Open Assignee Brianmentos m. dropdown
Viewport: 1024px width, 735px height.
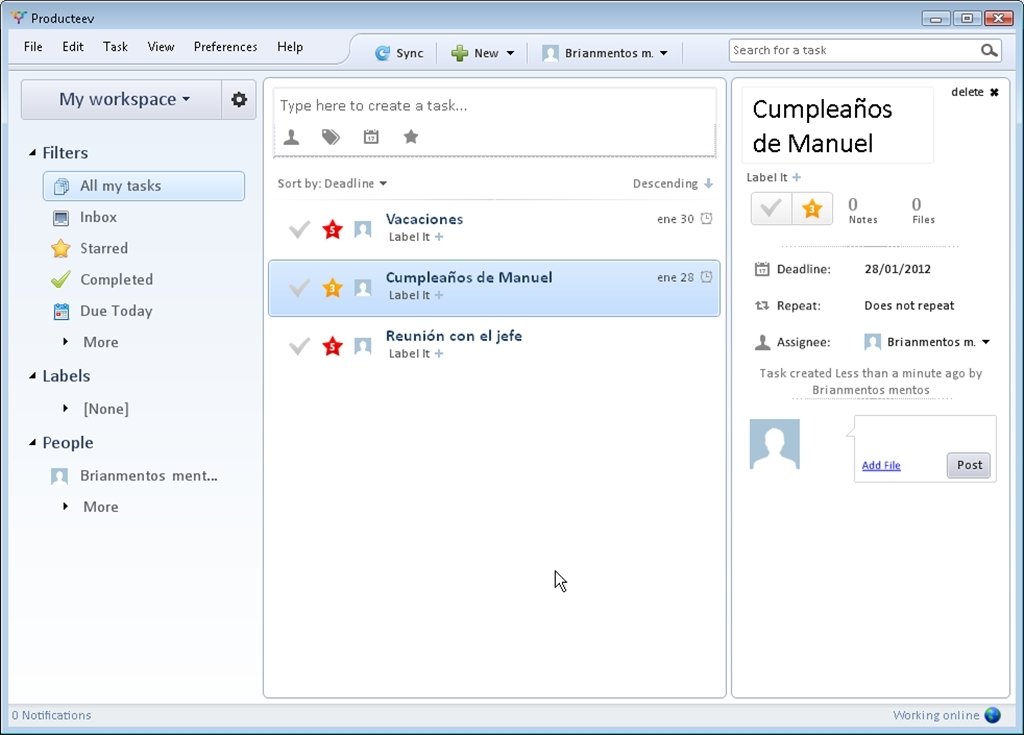(x=927, y=342)
